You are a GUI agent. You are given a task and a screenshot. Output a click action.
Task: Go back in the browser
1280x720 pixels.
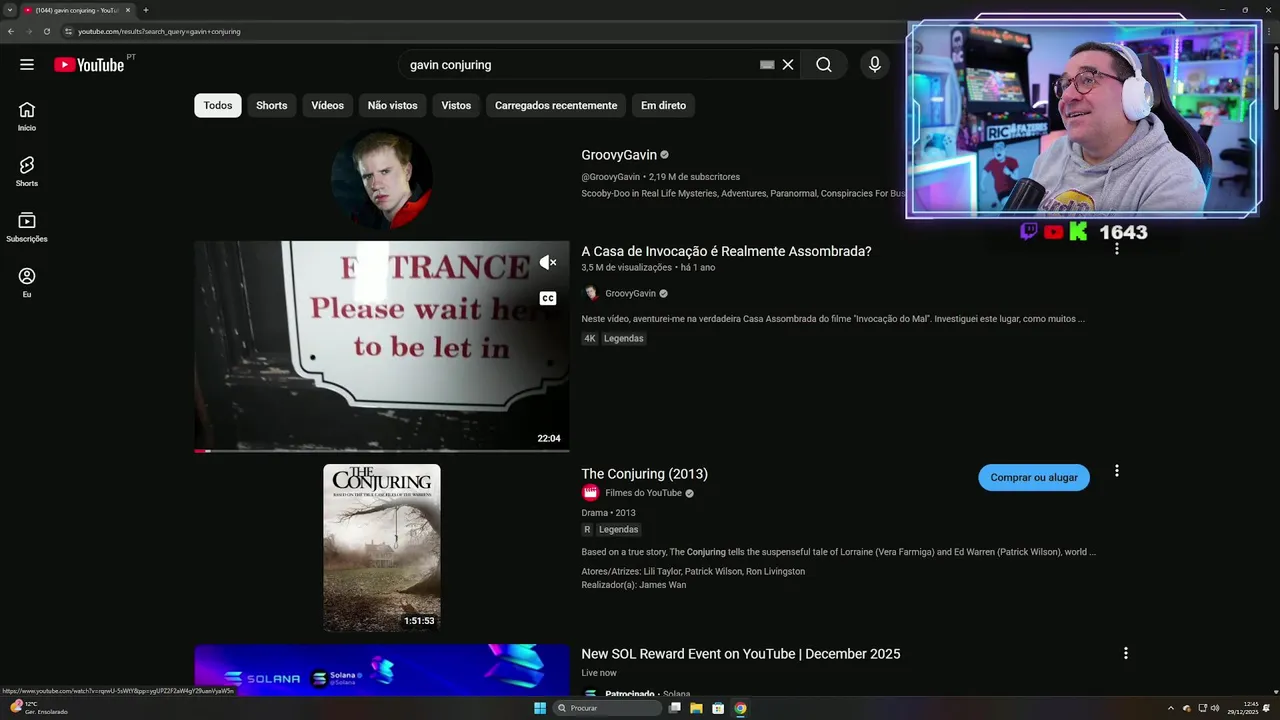click(10, 31)
